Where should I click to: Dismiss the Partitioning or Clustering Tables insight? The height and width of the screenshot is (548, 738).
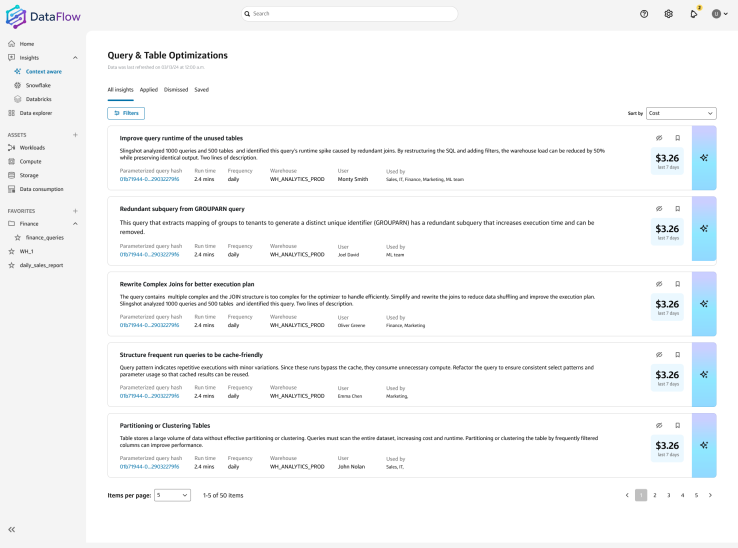[659, 425]
